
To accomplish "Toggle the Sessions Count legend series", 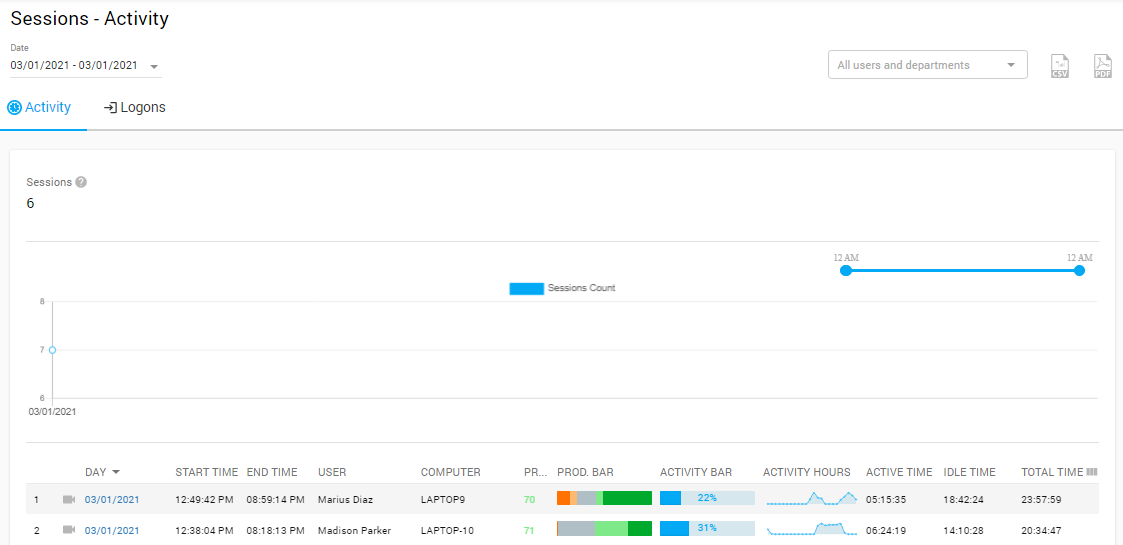I will (x=527, y=288).
